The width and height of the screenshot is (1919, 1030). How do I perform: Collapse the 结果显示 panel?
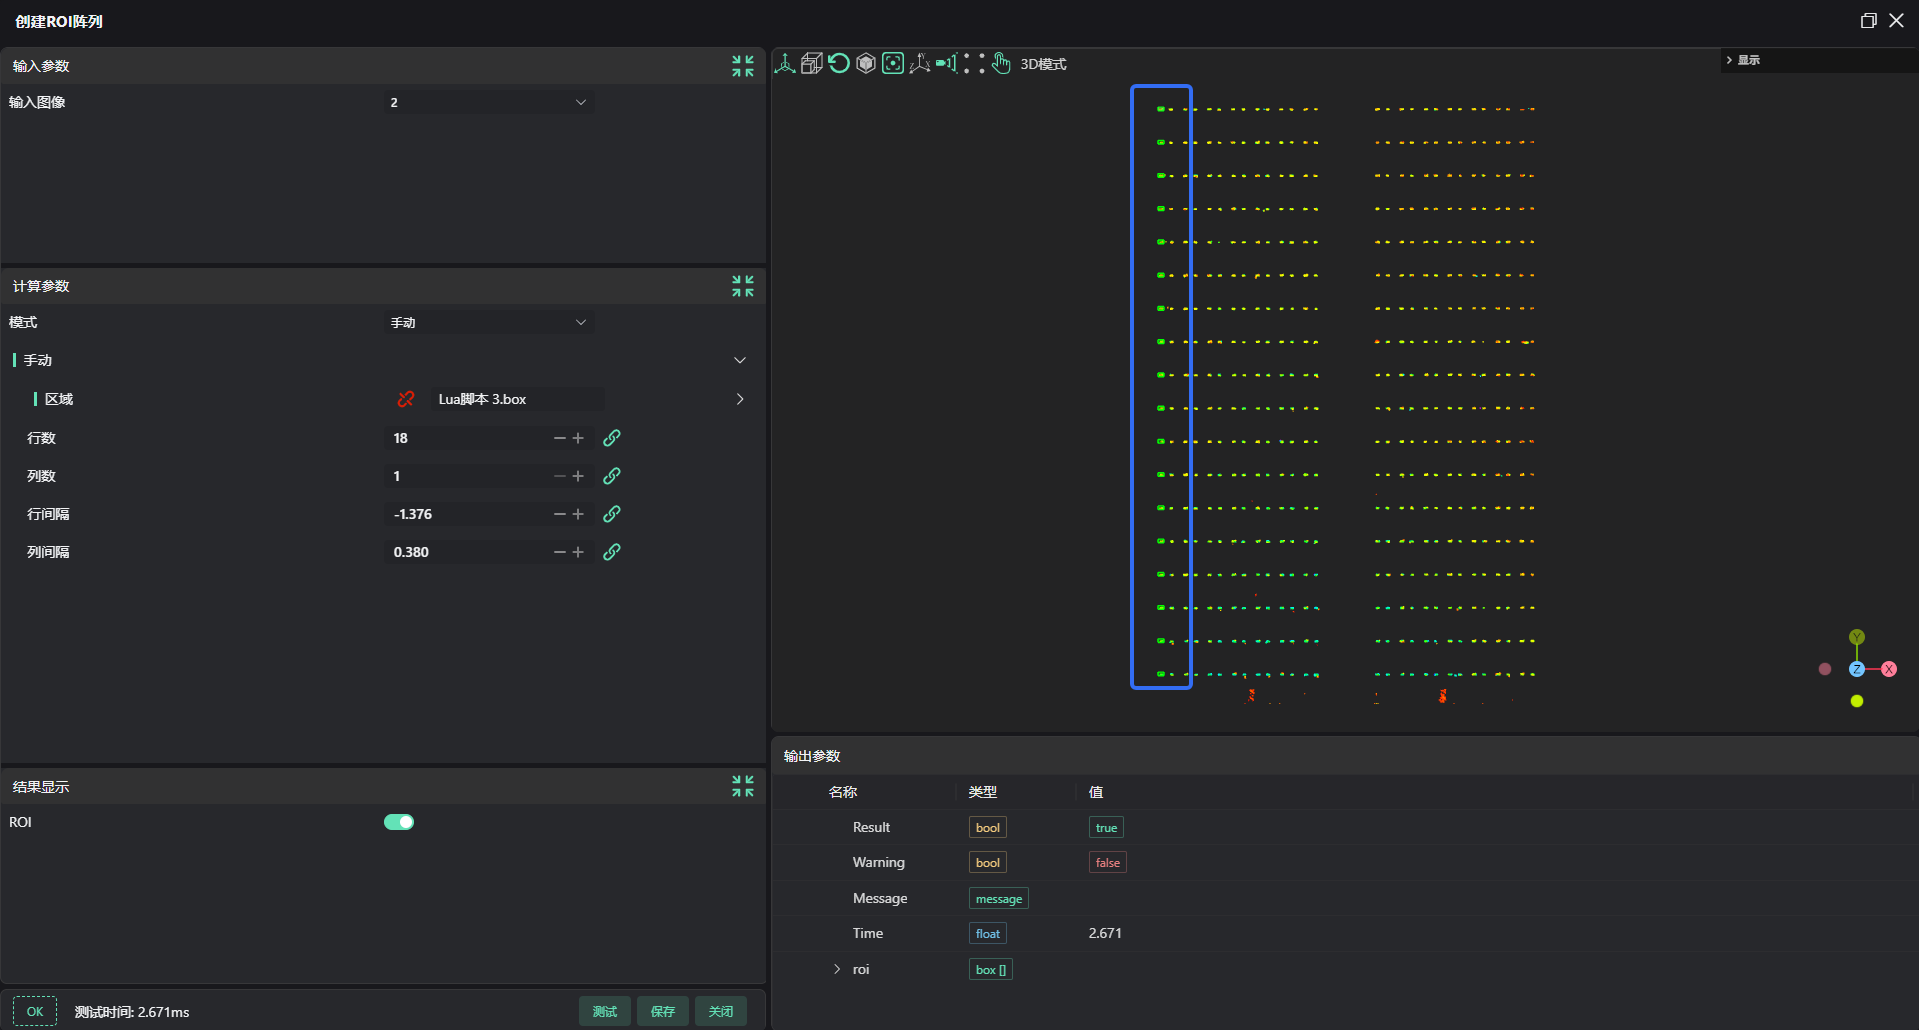click(743, 786)
